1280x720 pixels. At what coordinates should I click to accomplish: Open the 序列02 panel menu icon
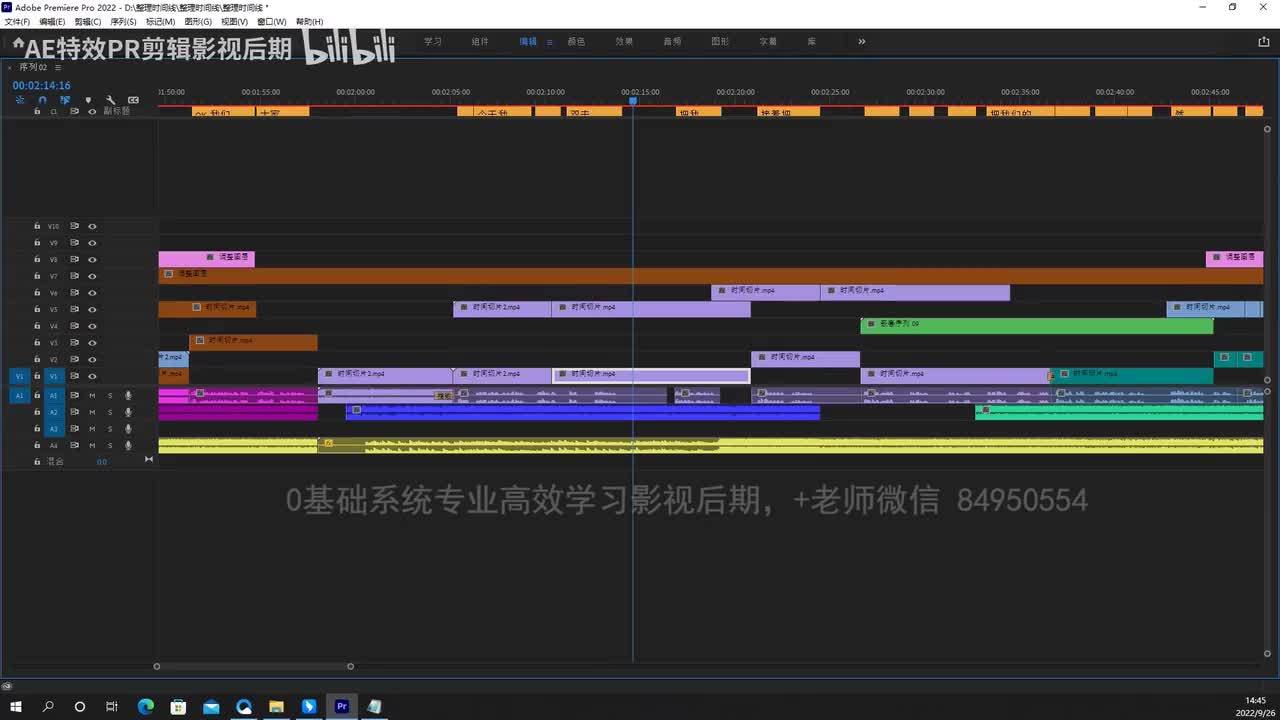click(56, 67)
